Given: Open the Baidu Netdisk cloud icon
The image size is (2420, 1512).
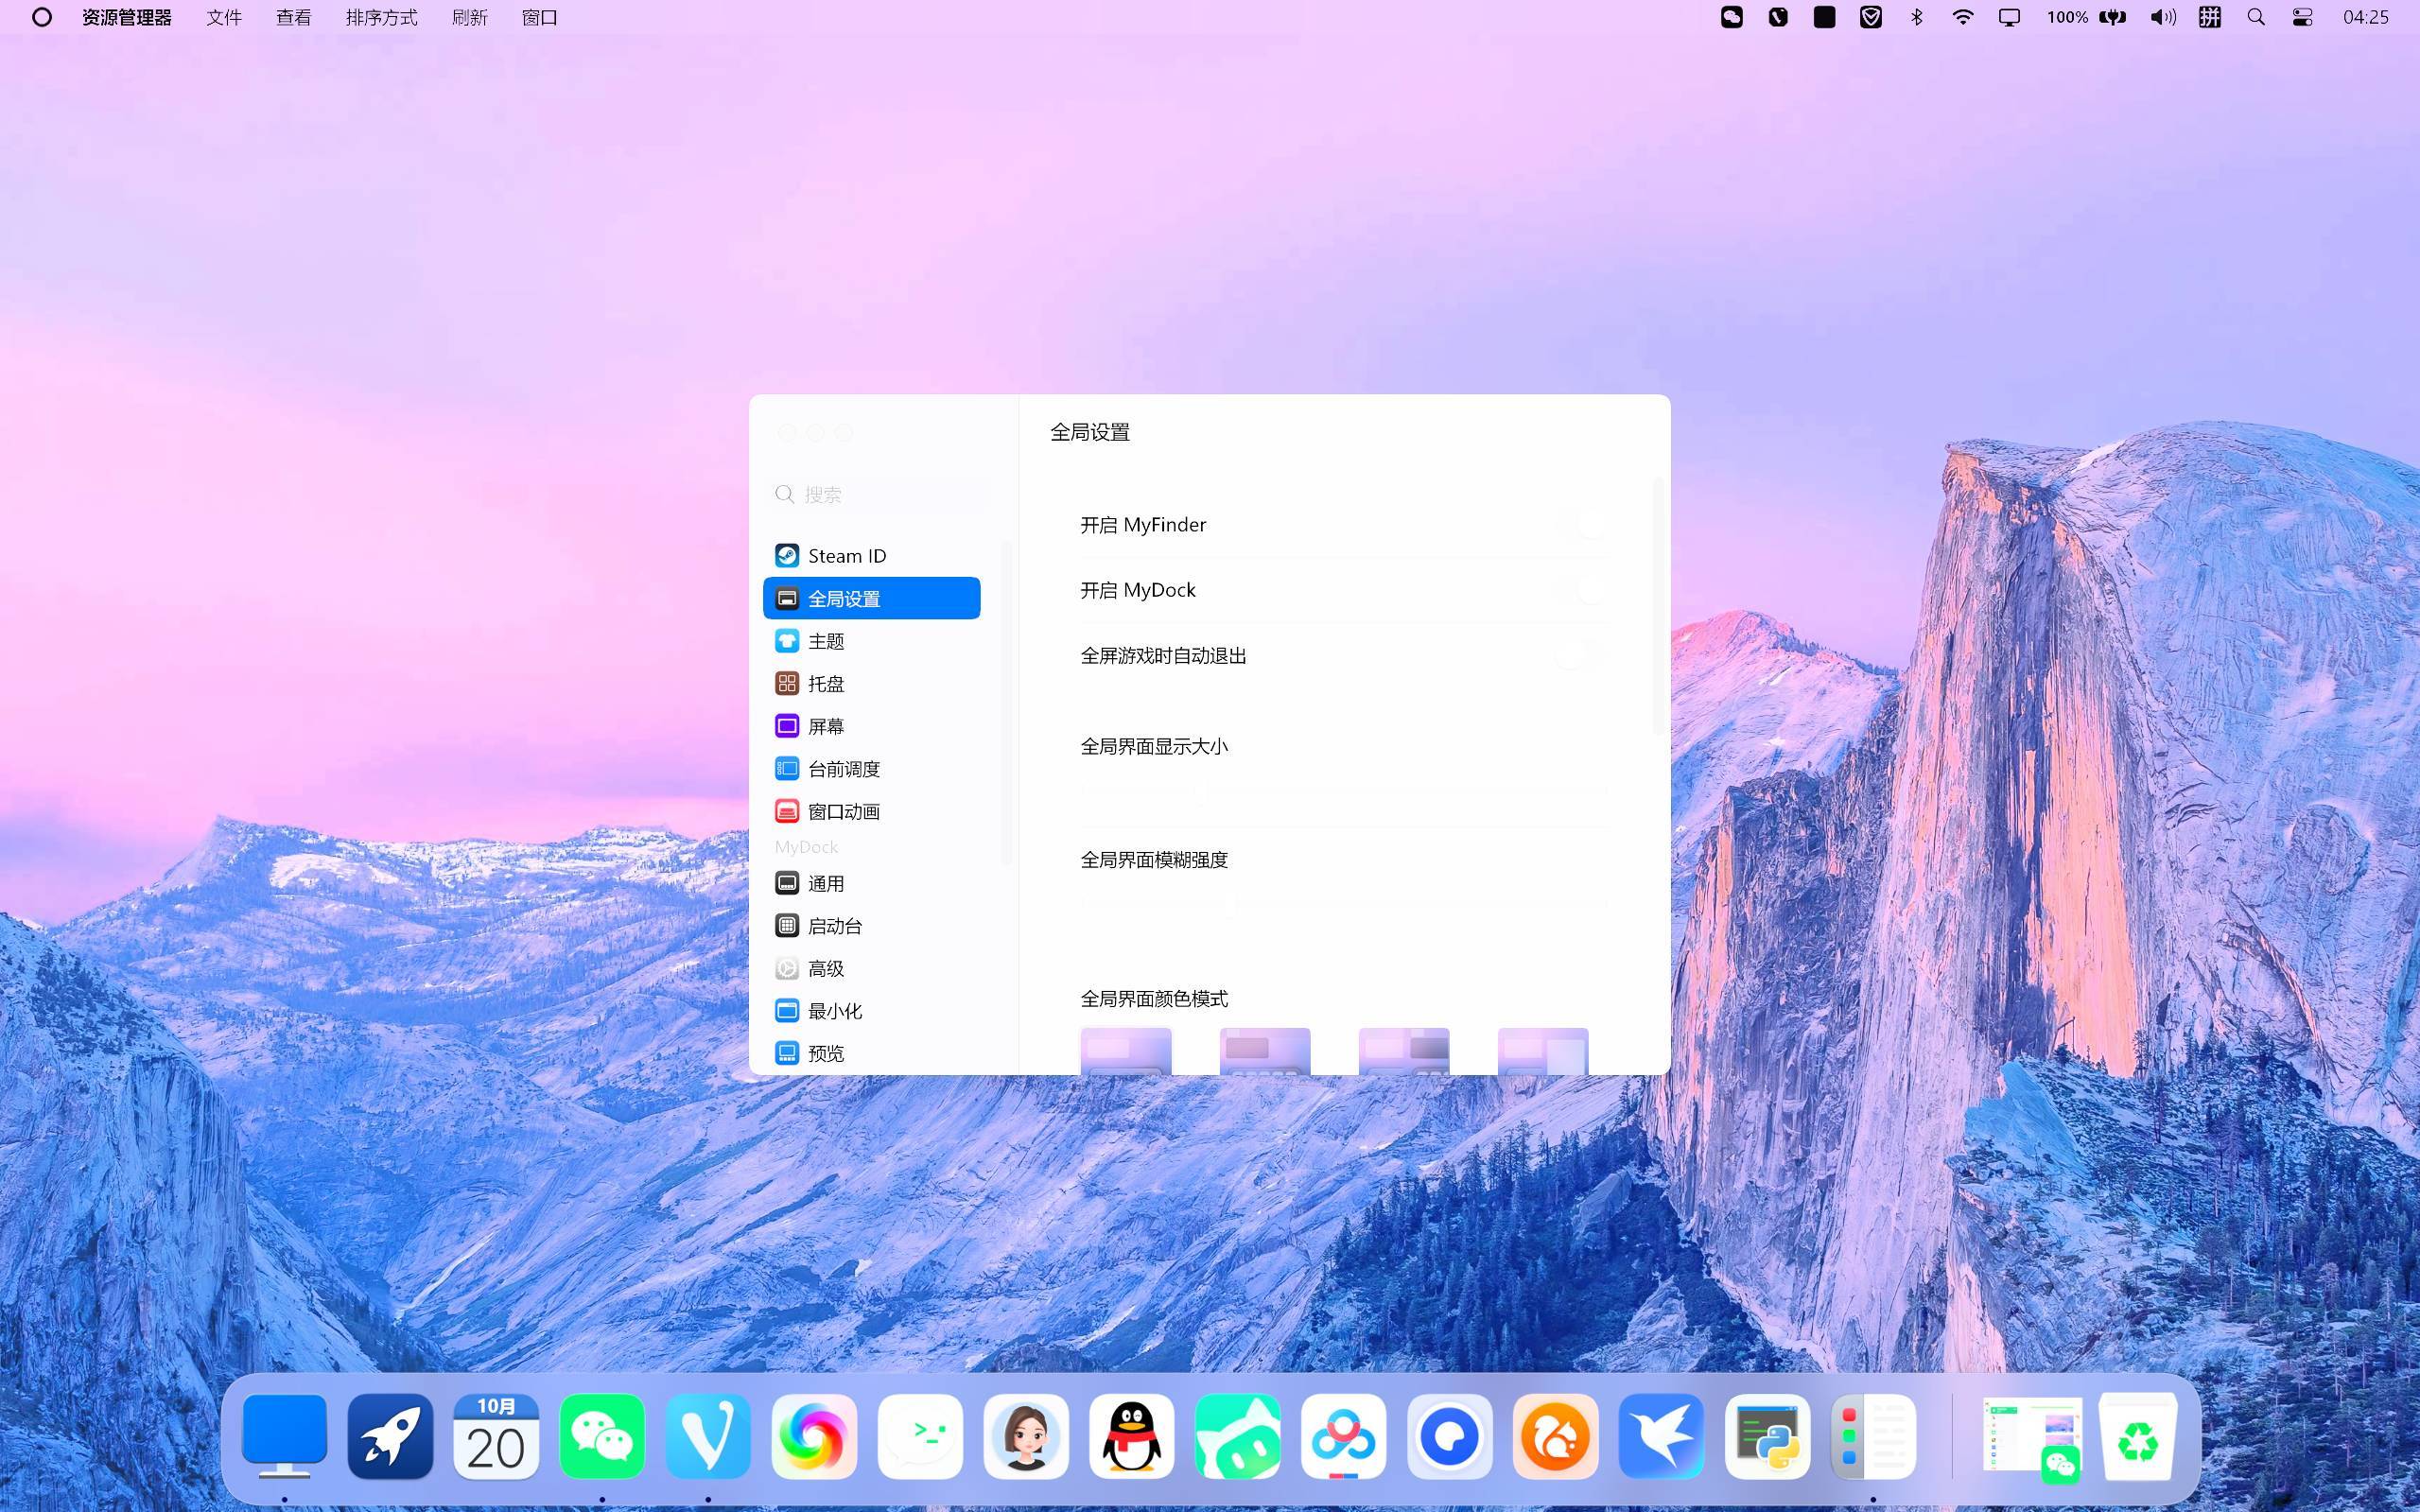Looking at the screenshot, I should 1344,1436.
